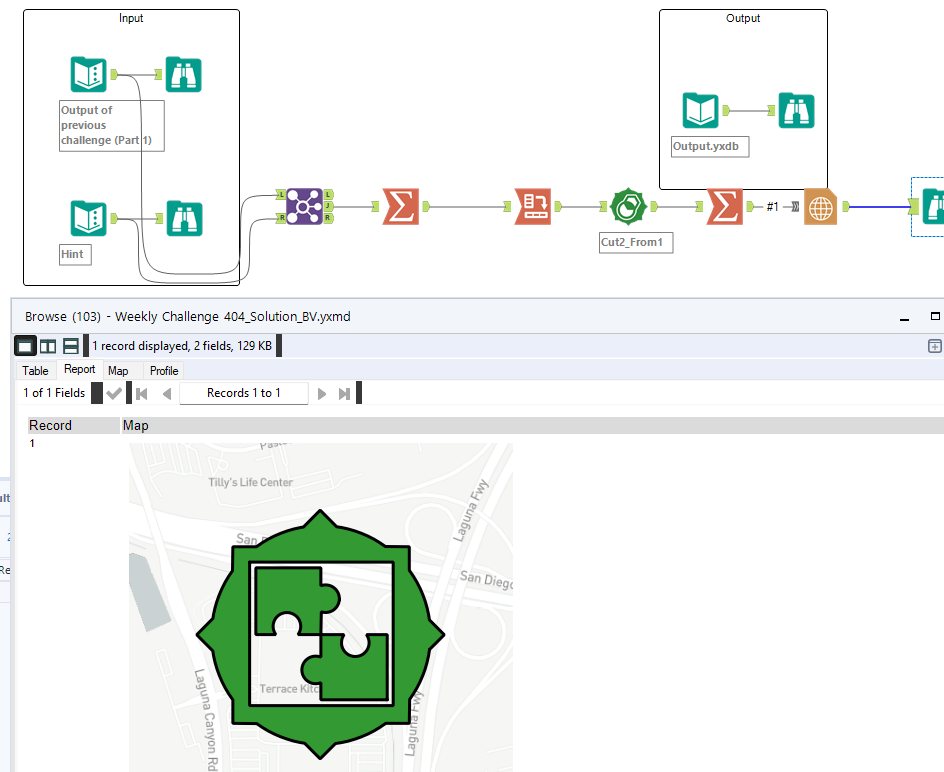The image size is (944, 772).
Task: Go to next record
Action: click(x=321, y=393)
